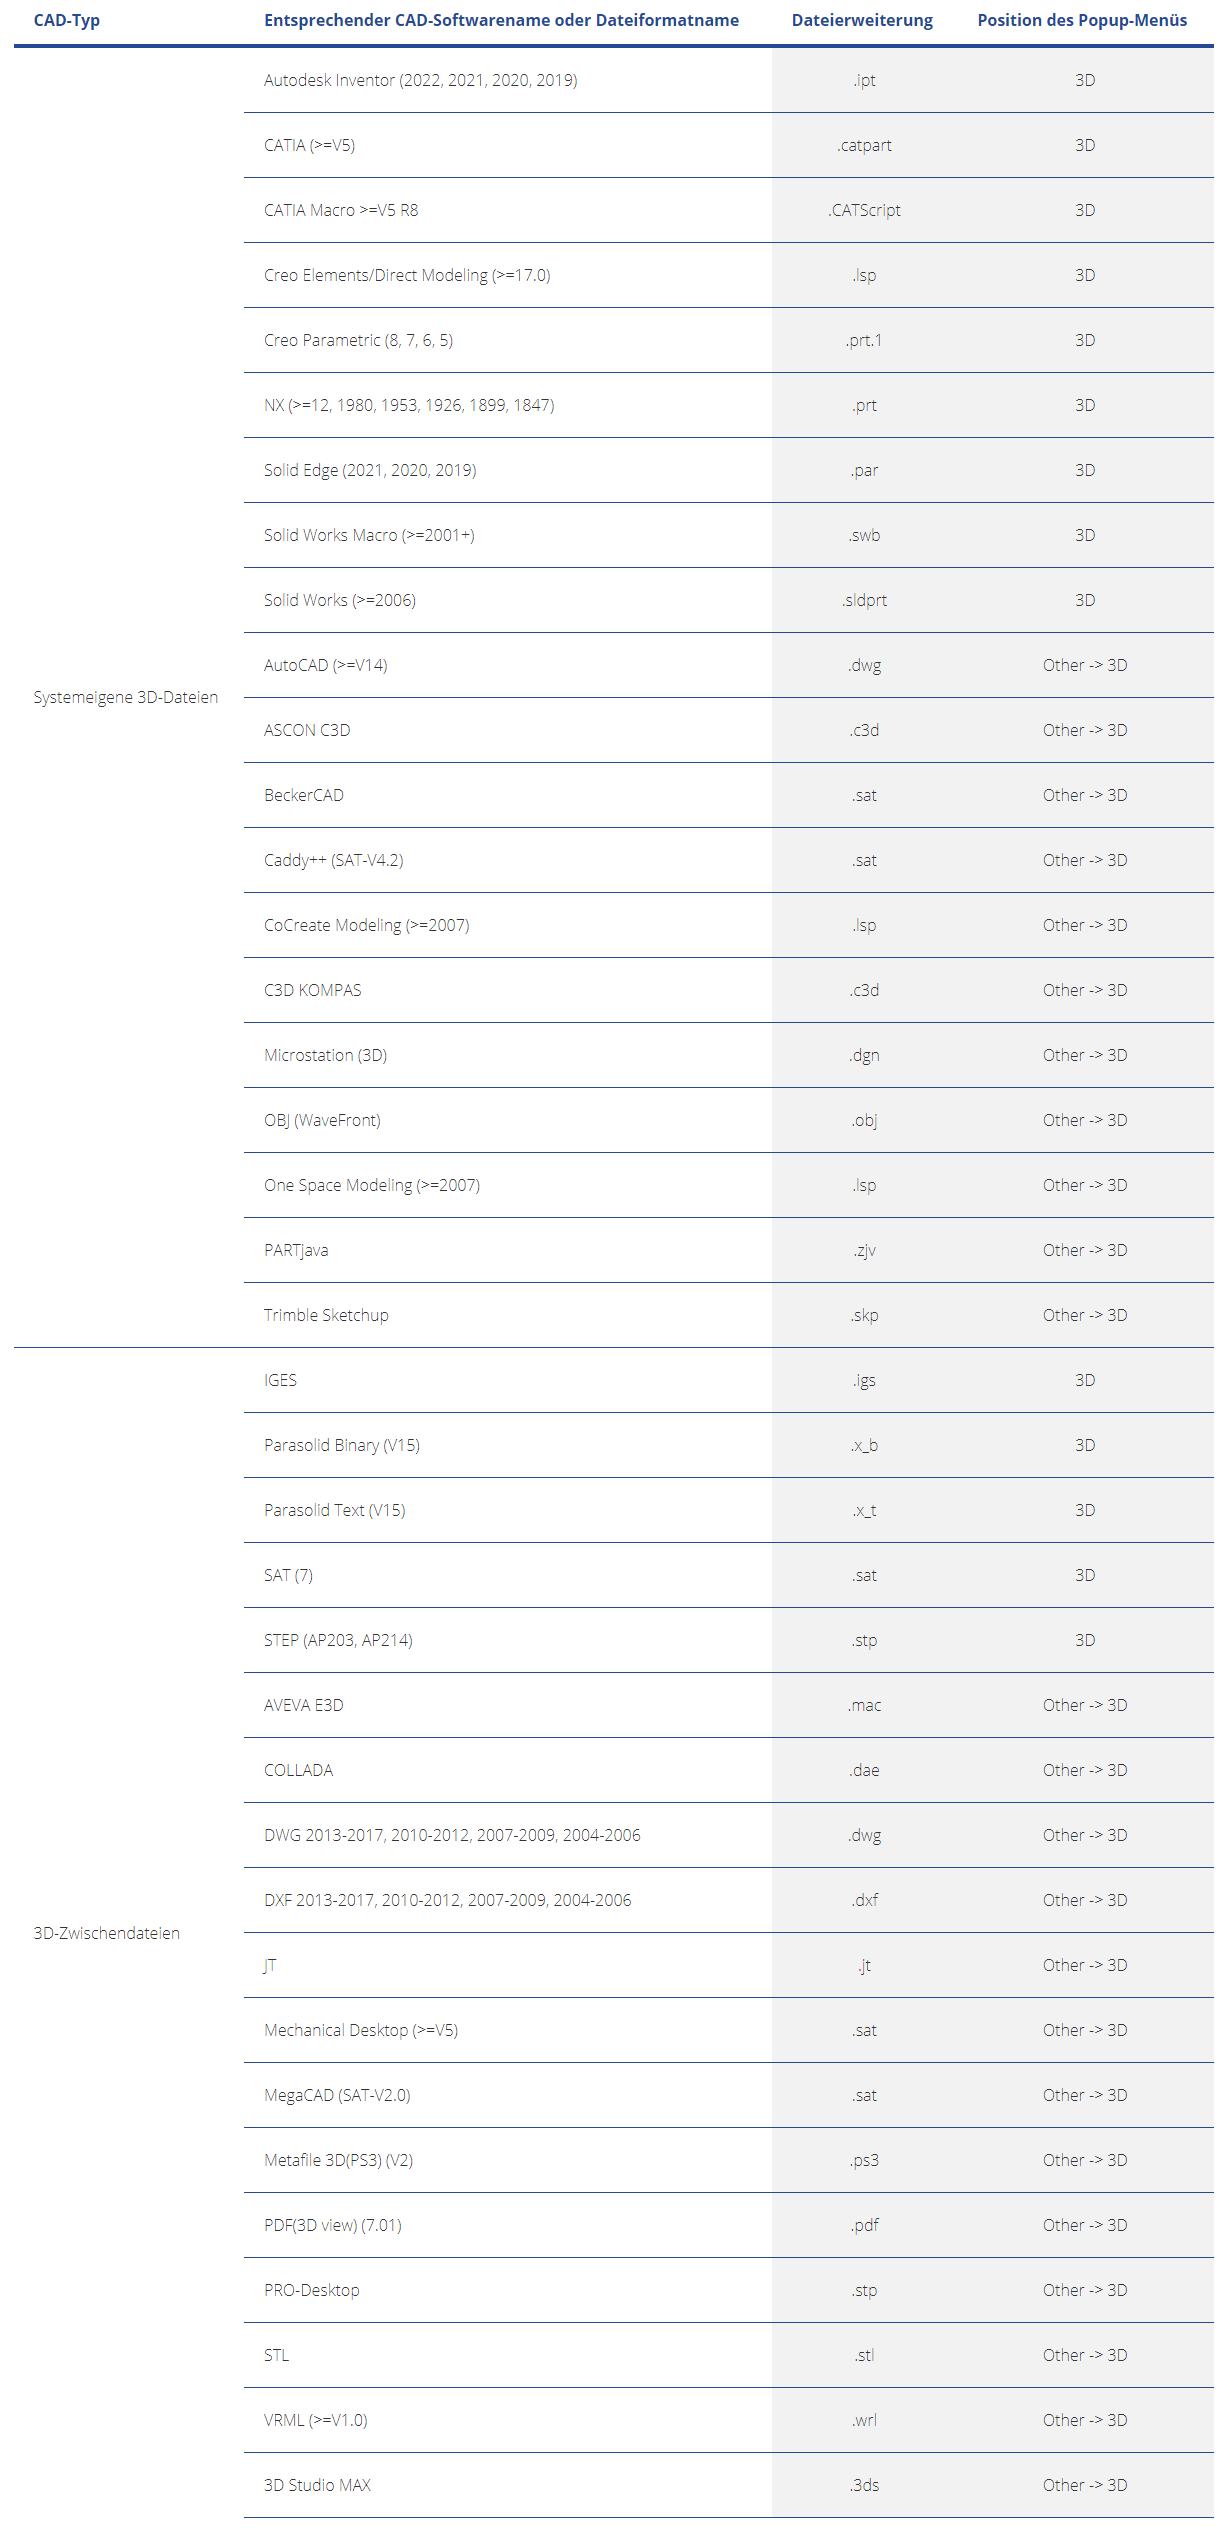Viewport: 1228px width, 2531px height.
Task: Click the ".ps3" extension cell
Action: point(865,2160)
